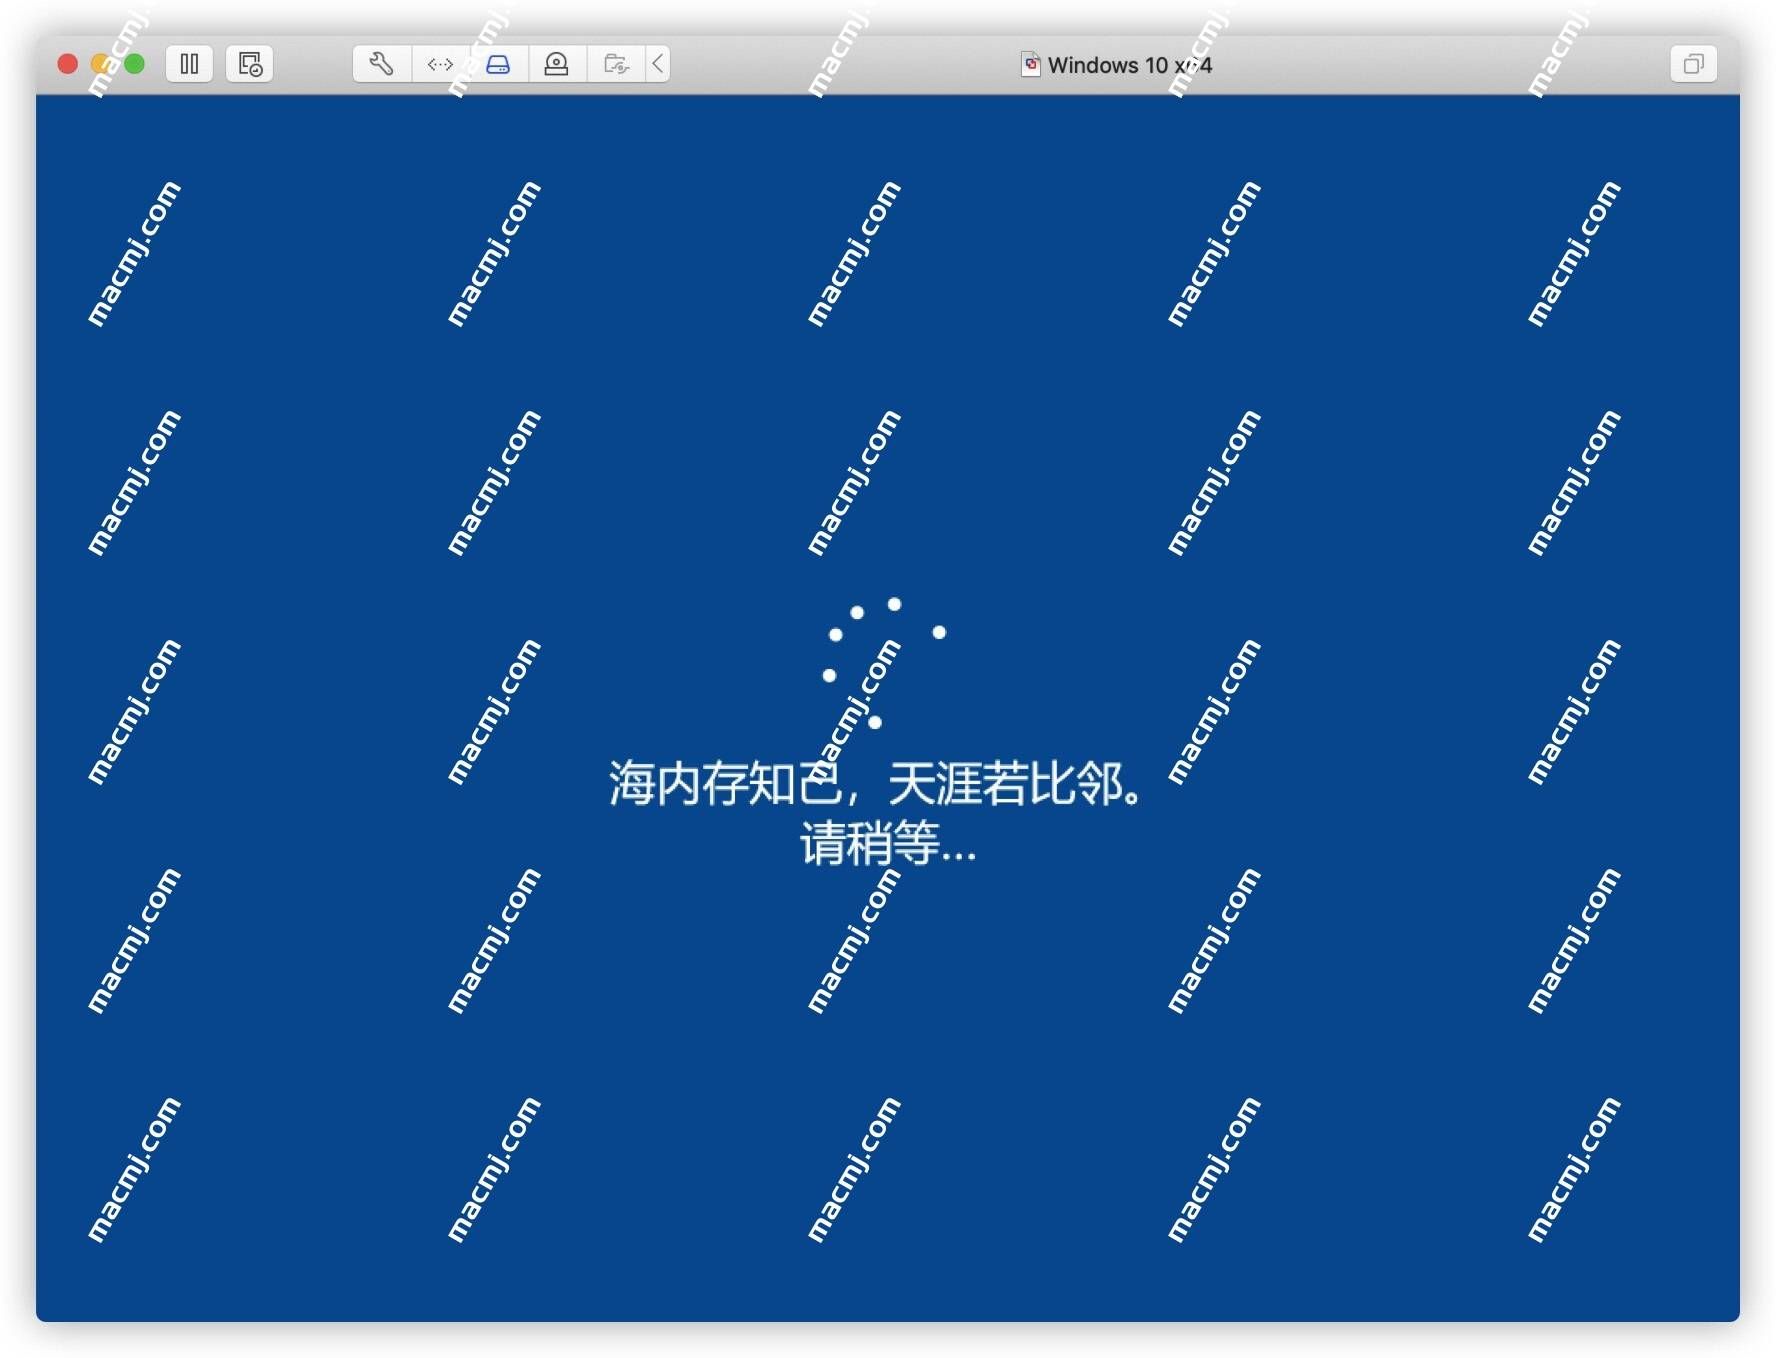This screenshot has height=1358, width=1776.
Task: Click the blue hard disk icon
Action: [498, 64]
